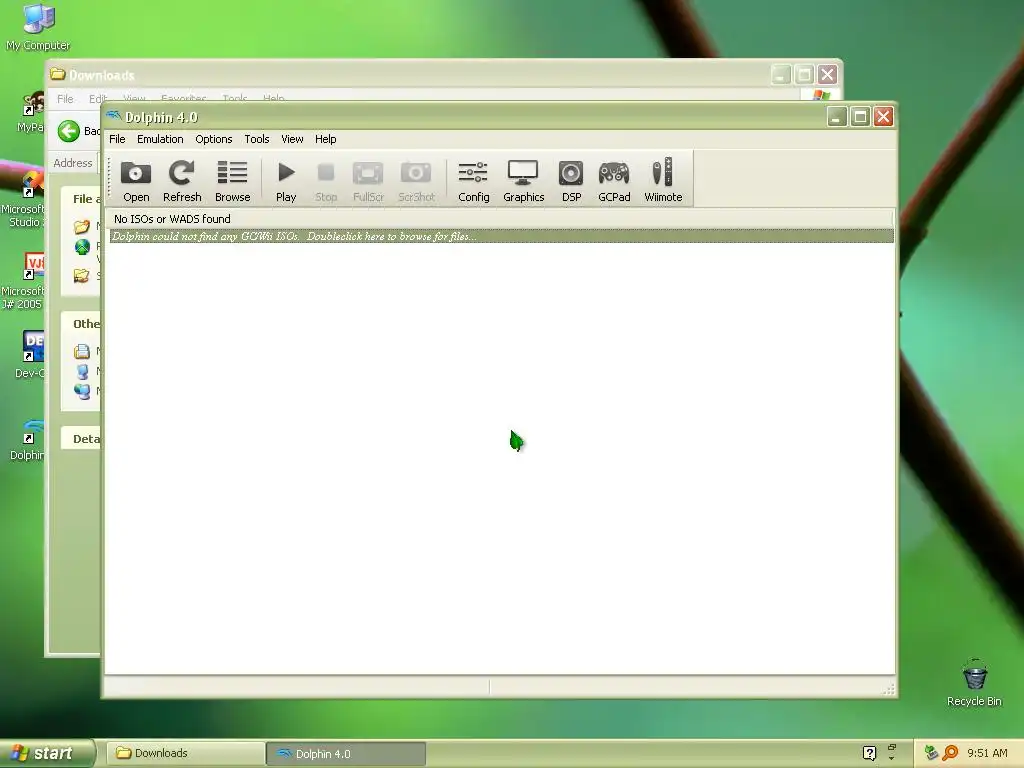1024x768 pixels.
Task: Open My Computer desktop icon
Action: click(x=38, y=27)
